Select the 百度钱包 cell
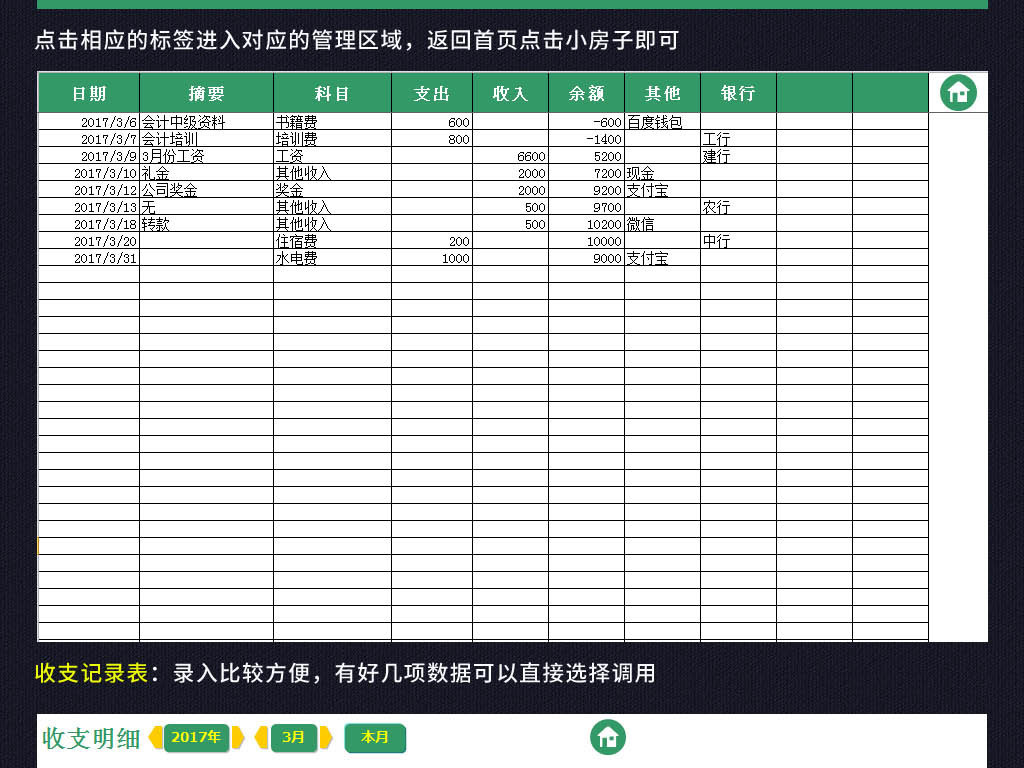The height and width of the screenshot is (768, 1024). pyautogui.click(x=662, y=122)
